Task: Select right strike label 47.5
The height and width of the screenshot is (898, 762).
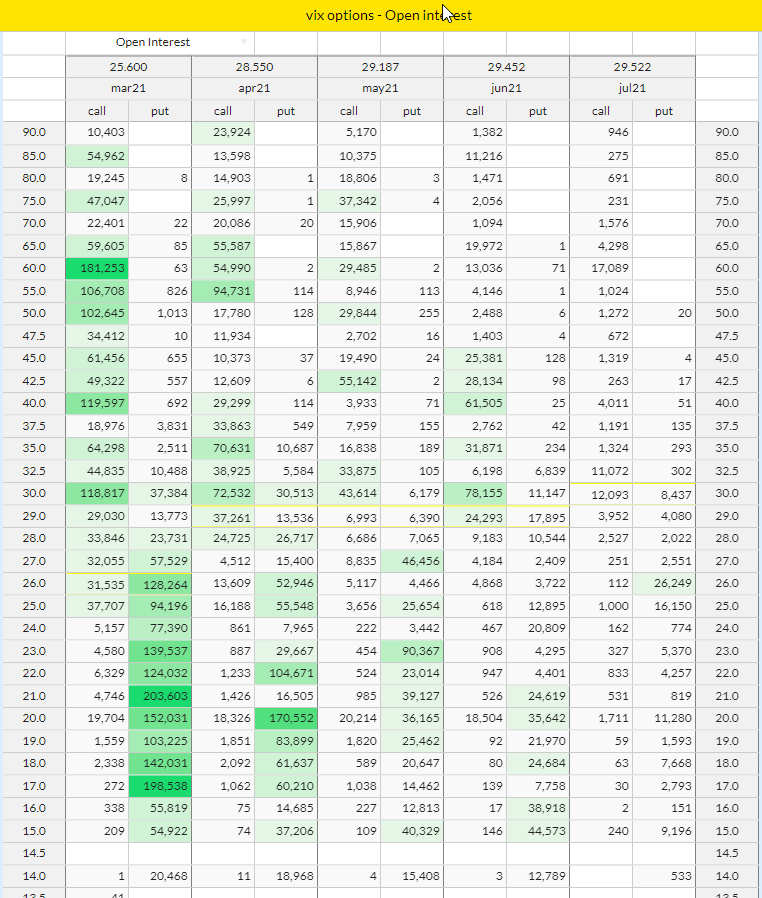Action: point(727,336)
